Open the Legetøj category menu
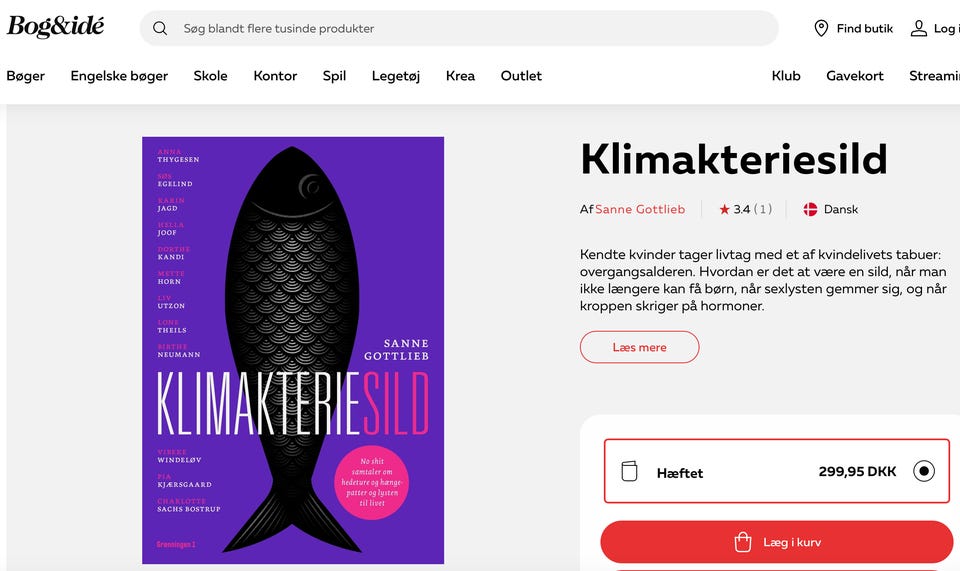This screenshot has height=571, width=960. point(396,76)
